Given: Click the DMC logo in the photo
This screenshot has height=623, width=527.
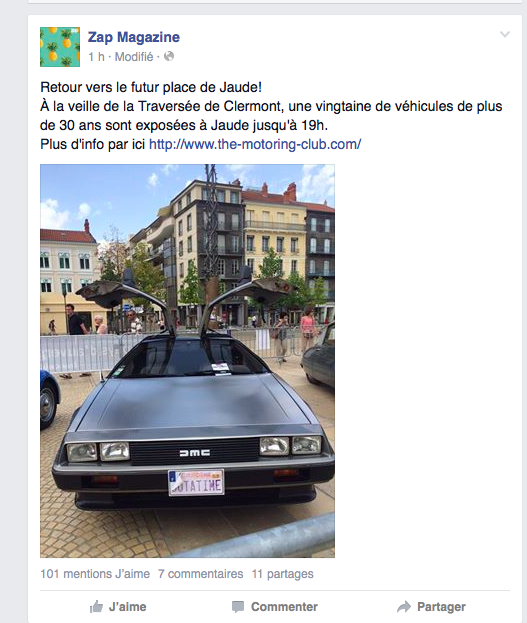Looking at the screenshot, I should pos(195,453).
